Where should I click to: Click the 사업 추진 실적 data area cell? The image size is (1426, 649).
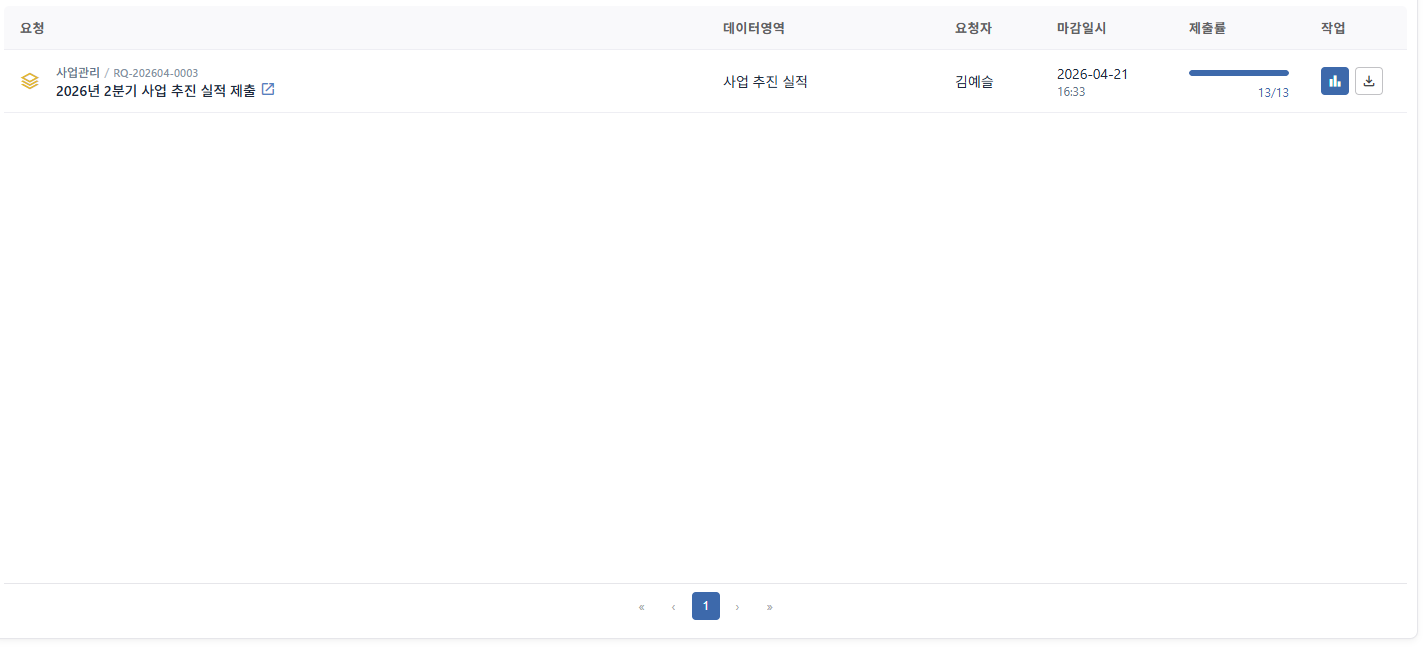point(765,82)
